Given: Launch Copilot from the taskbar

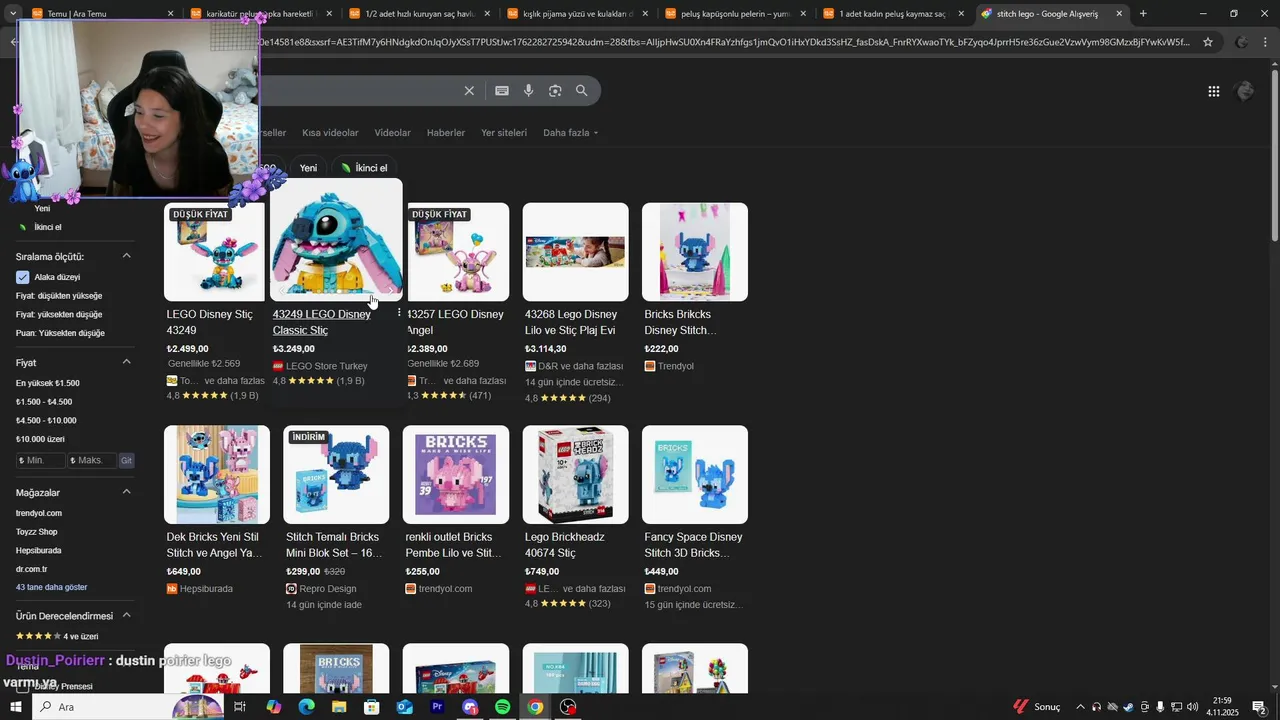Looking at the screenshot, I should click(273, 707).
